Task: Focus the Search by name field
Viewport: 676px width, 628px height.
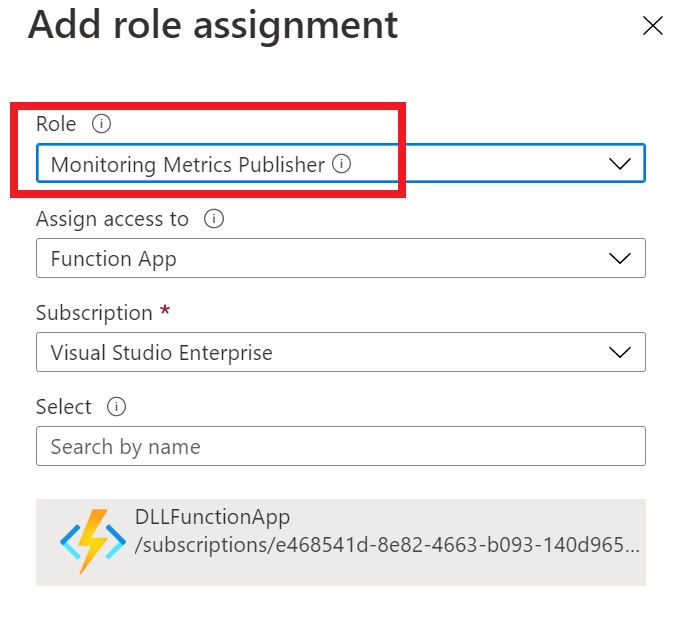Action: [340, 446]
